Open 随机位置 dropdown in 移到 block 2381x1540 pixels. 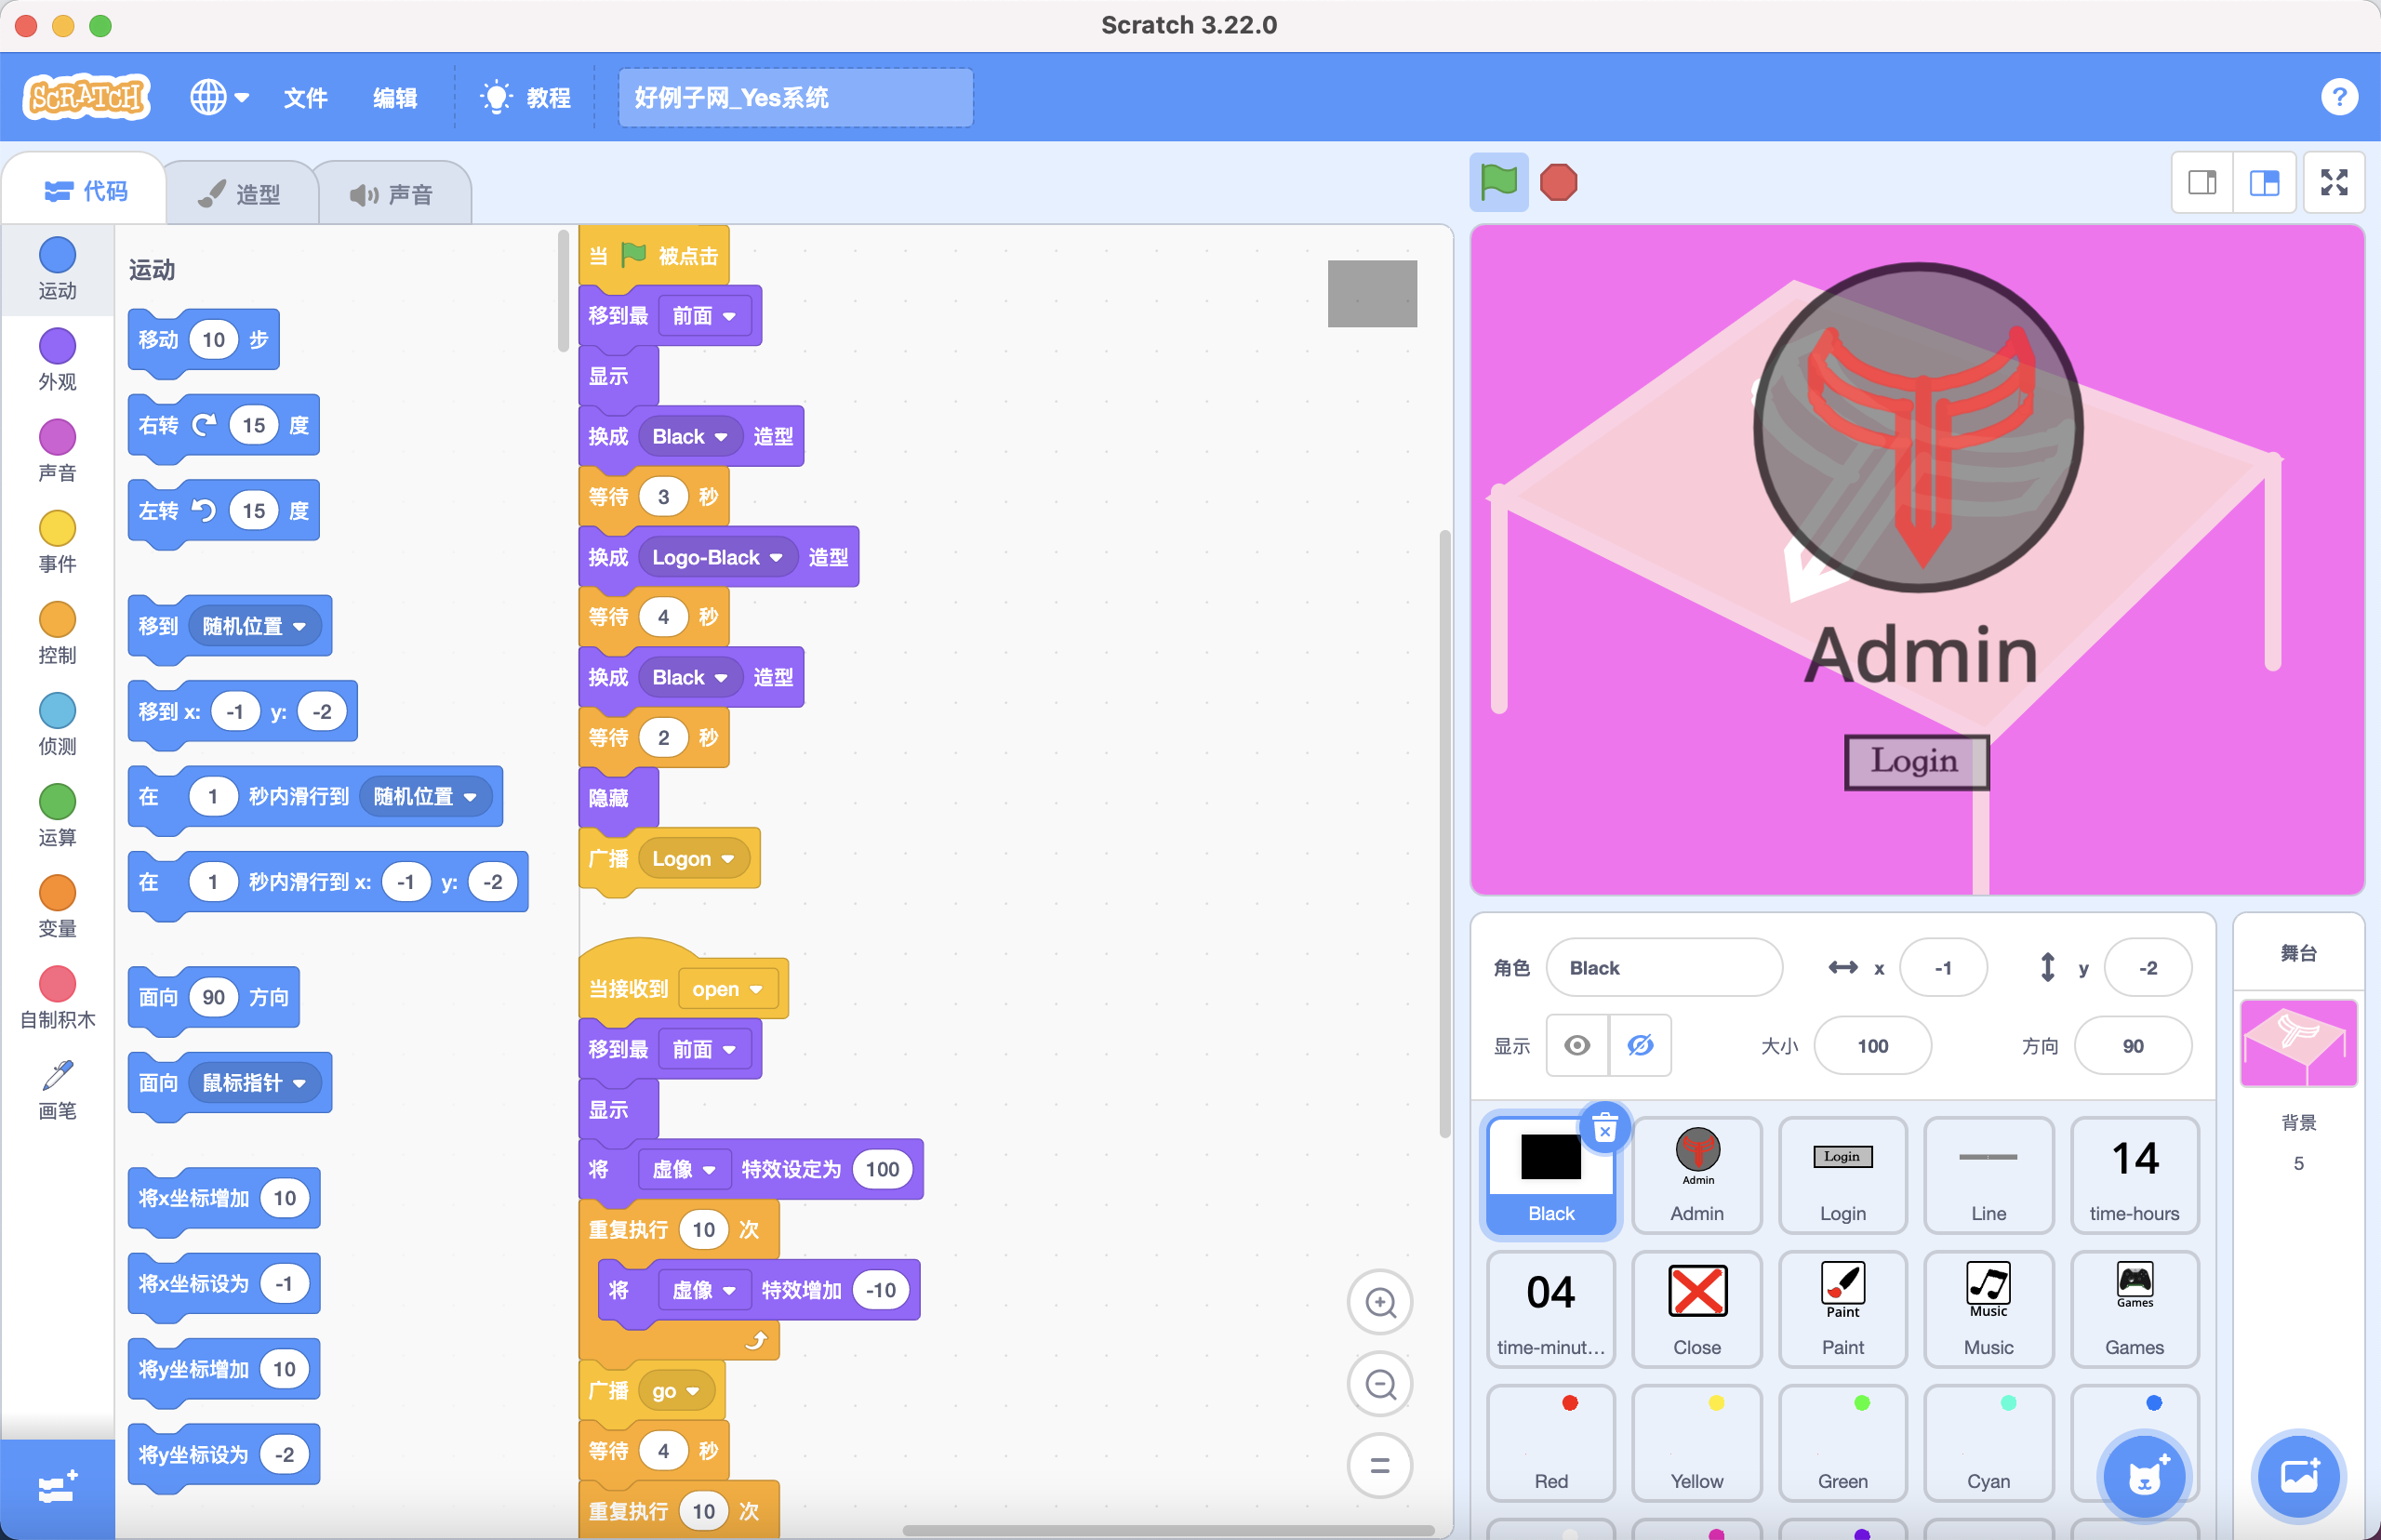click(x=253, y=626)
